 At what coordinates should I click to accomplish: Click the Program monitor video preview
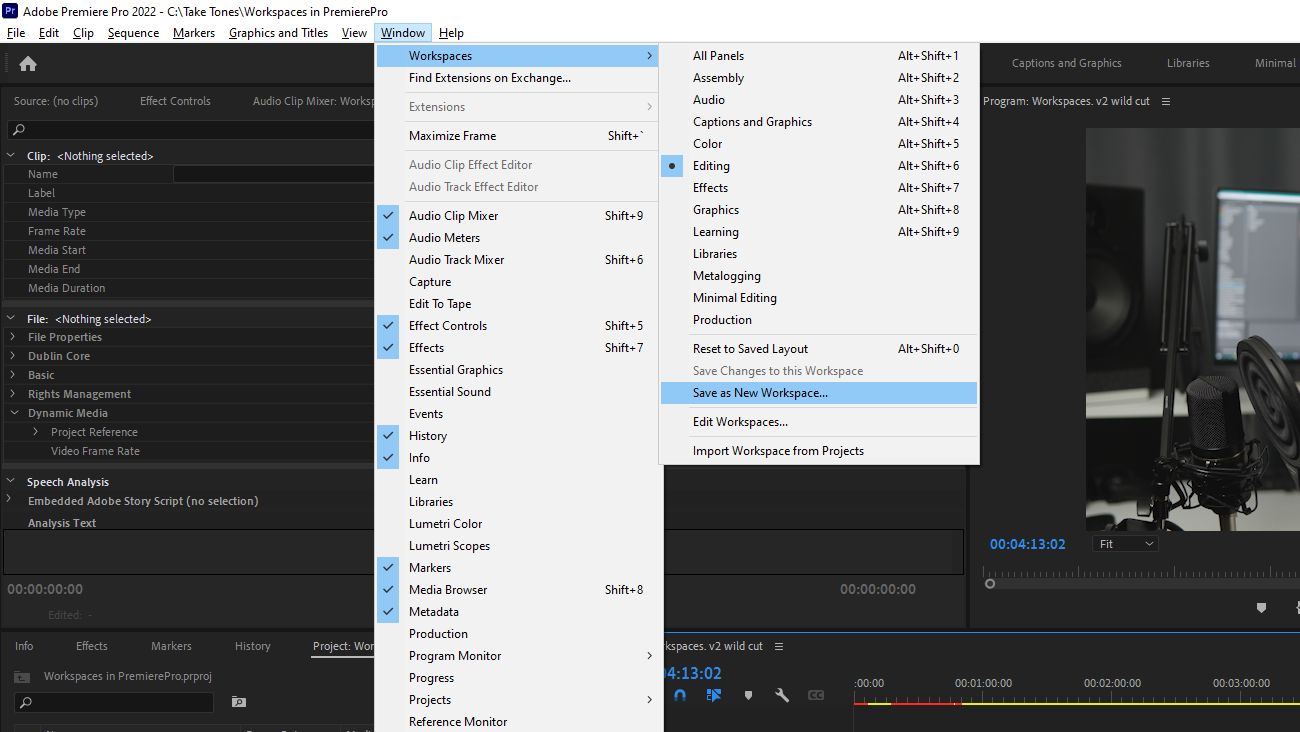pos(1193,329)
